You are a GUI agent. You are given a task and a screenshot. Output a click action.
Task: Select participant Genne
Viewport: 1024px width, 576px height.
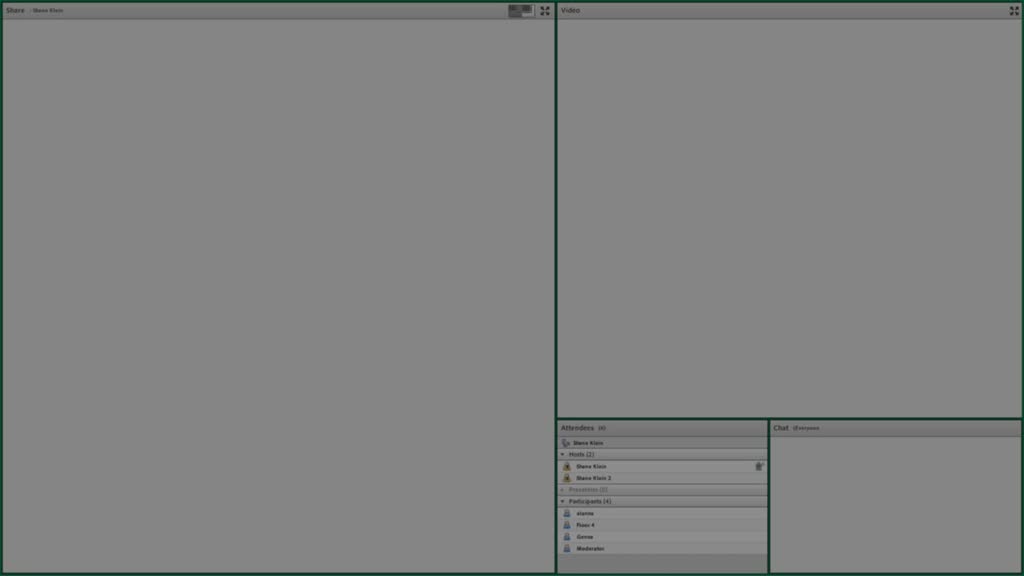coord(662,537)
